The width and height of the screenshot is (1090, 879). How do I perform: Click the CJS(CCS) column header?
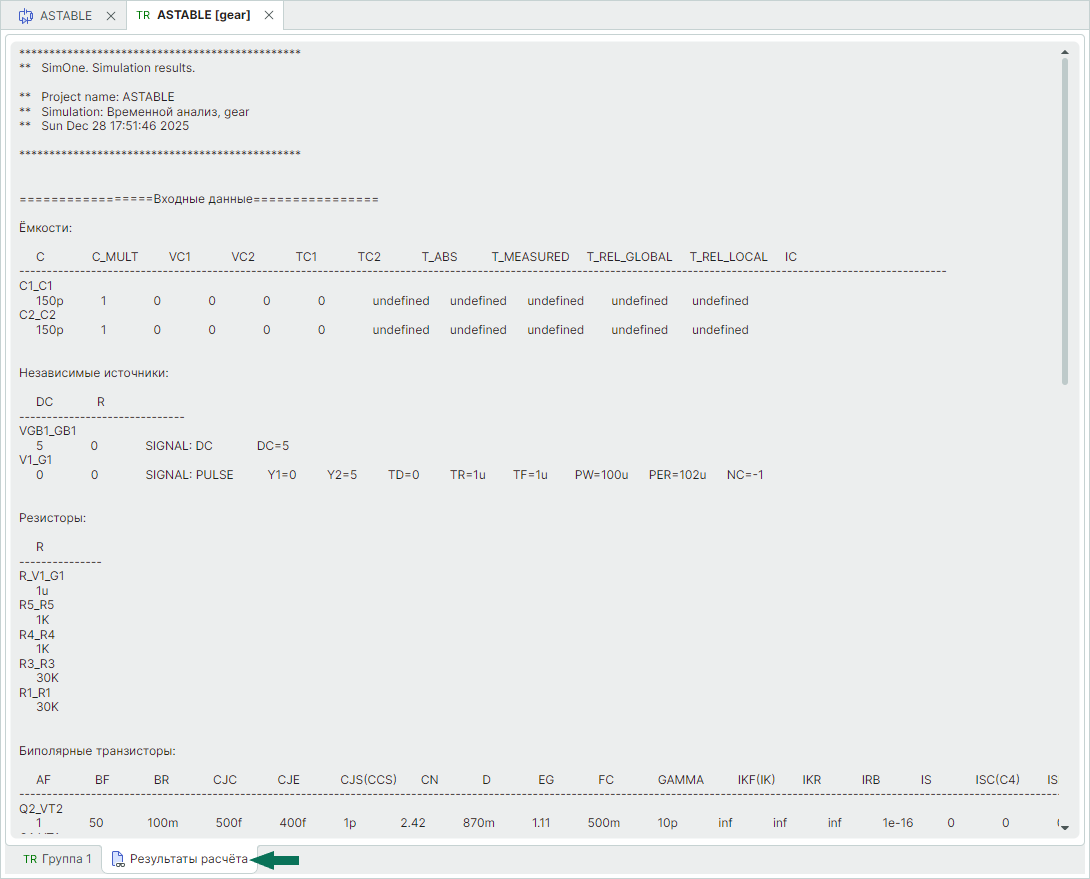coord(368,780)
